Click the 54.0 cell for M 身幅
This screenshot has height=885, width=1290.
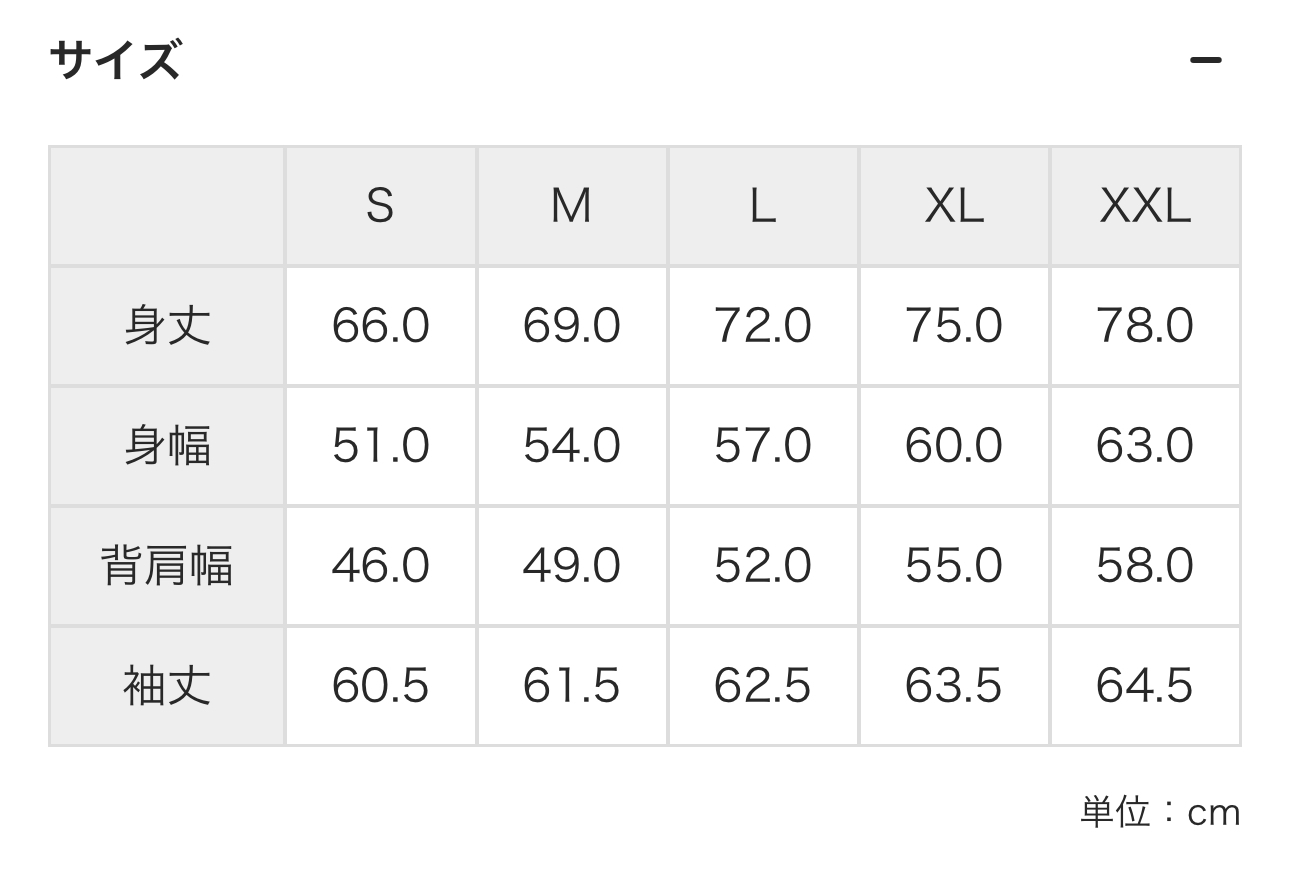(x=572, y=446)
